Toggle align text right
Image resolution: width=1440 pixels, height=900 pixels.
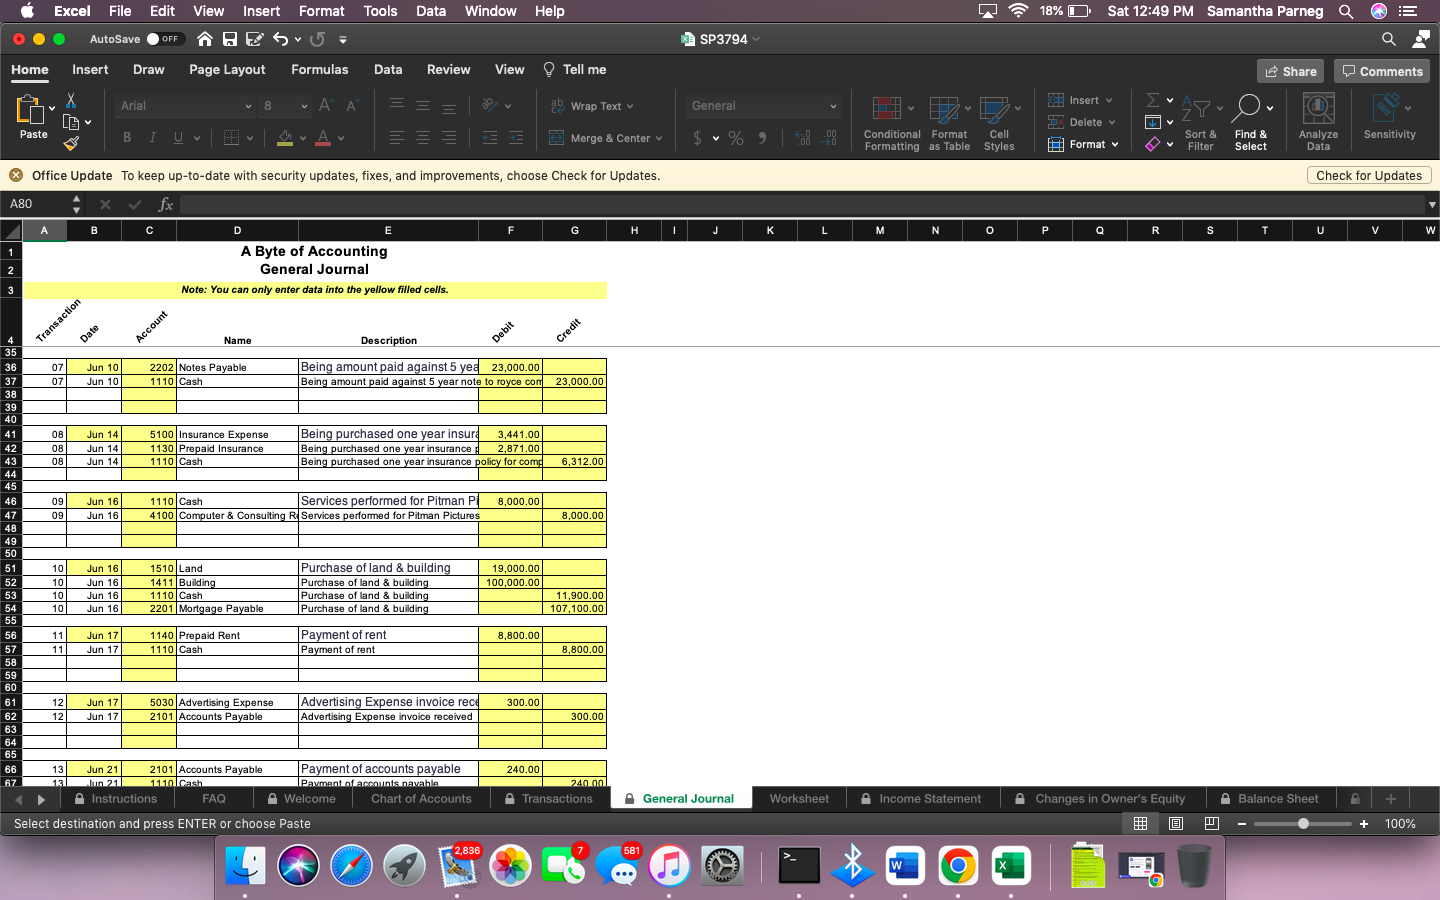(x=449, y=138)
